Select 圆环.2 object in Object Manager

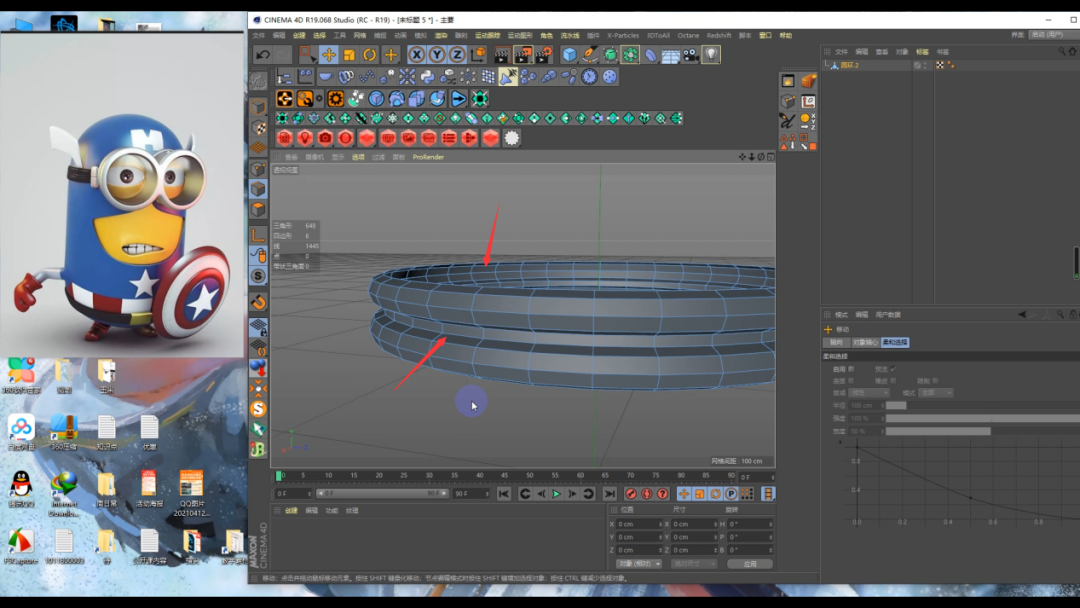(x=849, y=65)
